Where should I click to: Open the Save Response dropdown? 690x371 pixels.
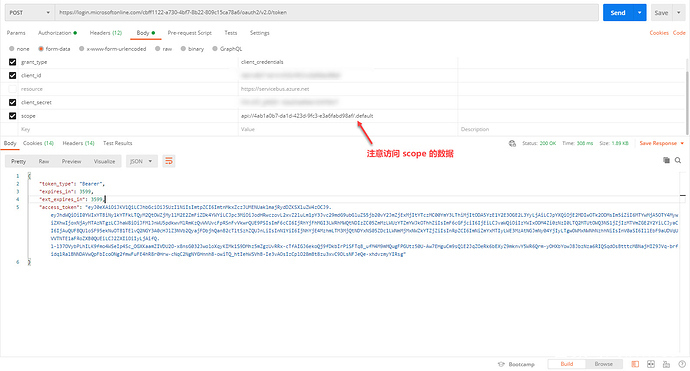pyautogui.click(x=662, y=143)
